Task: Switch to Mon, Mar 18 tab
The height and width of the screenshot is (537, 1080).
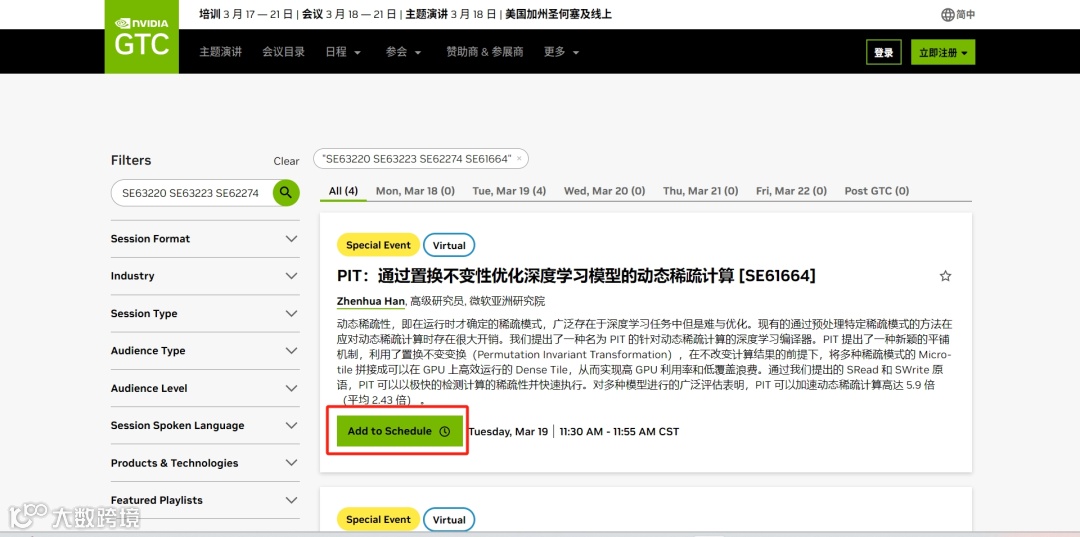Action: tap(415, 191)
